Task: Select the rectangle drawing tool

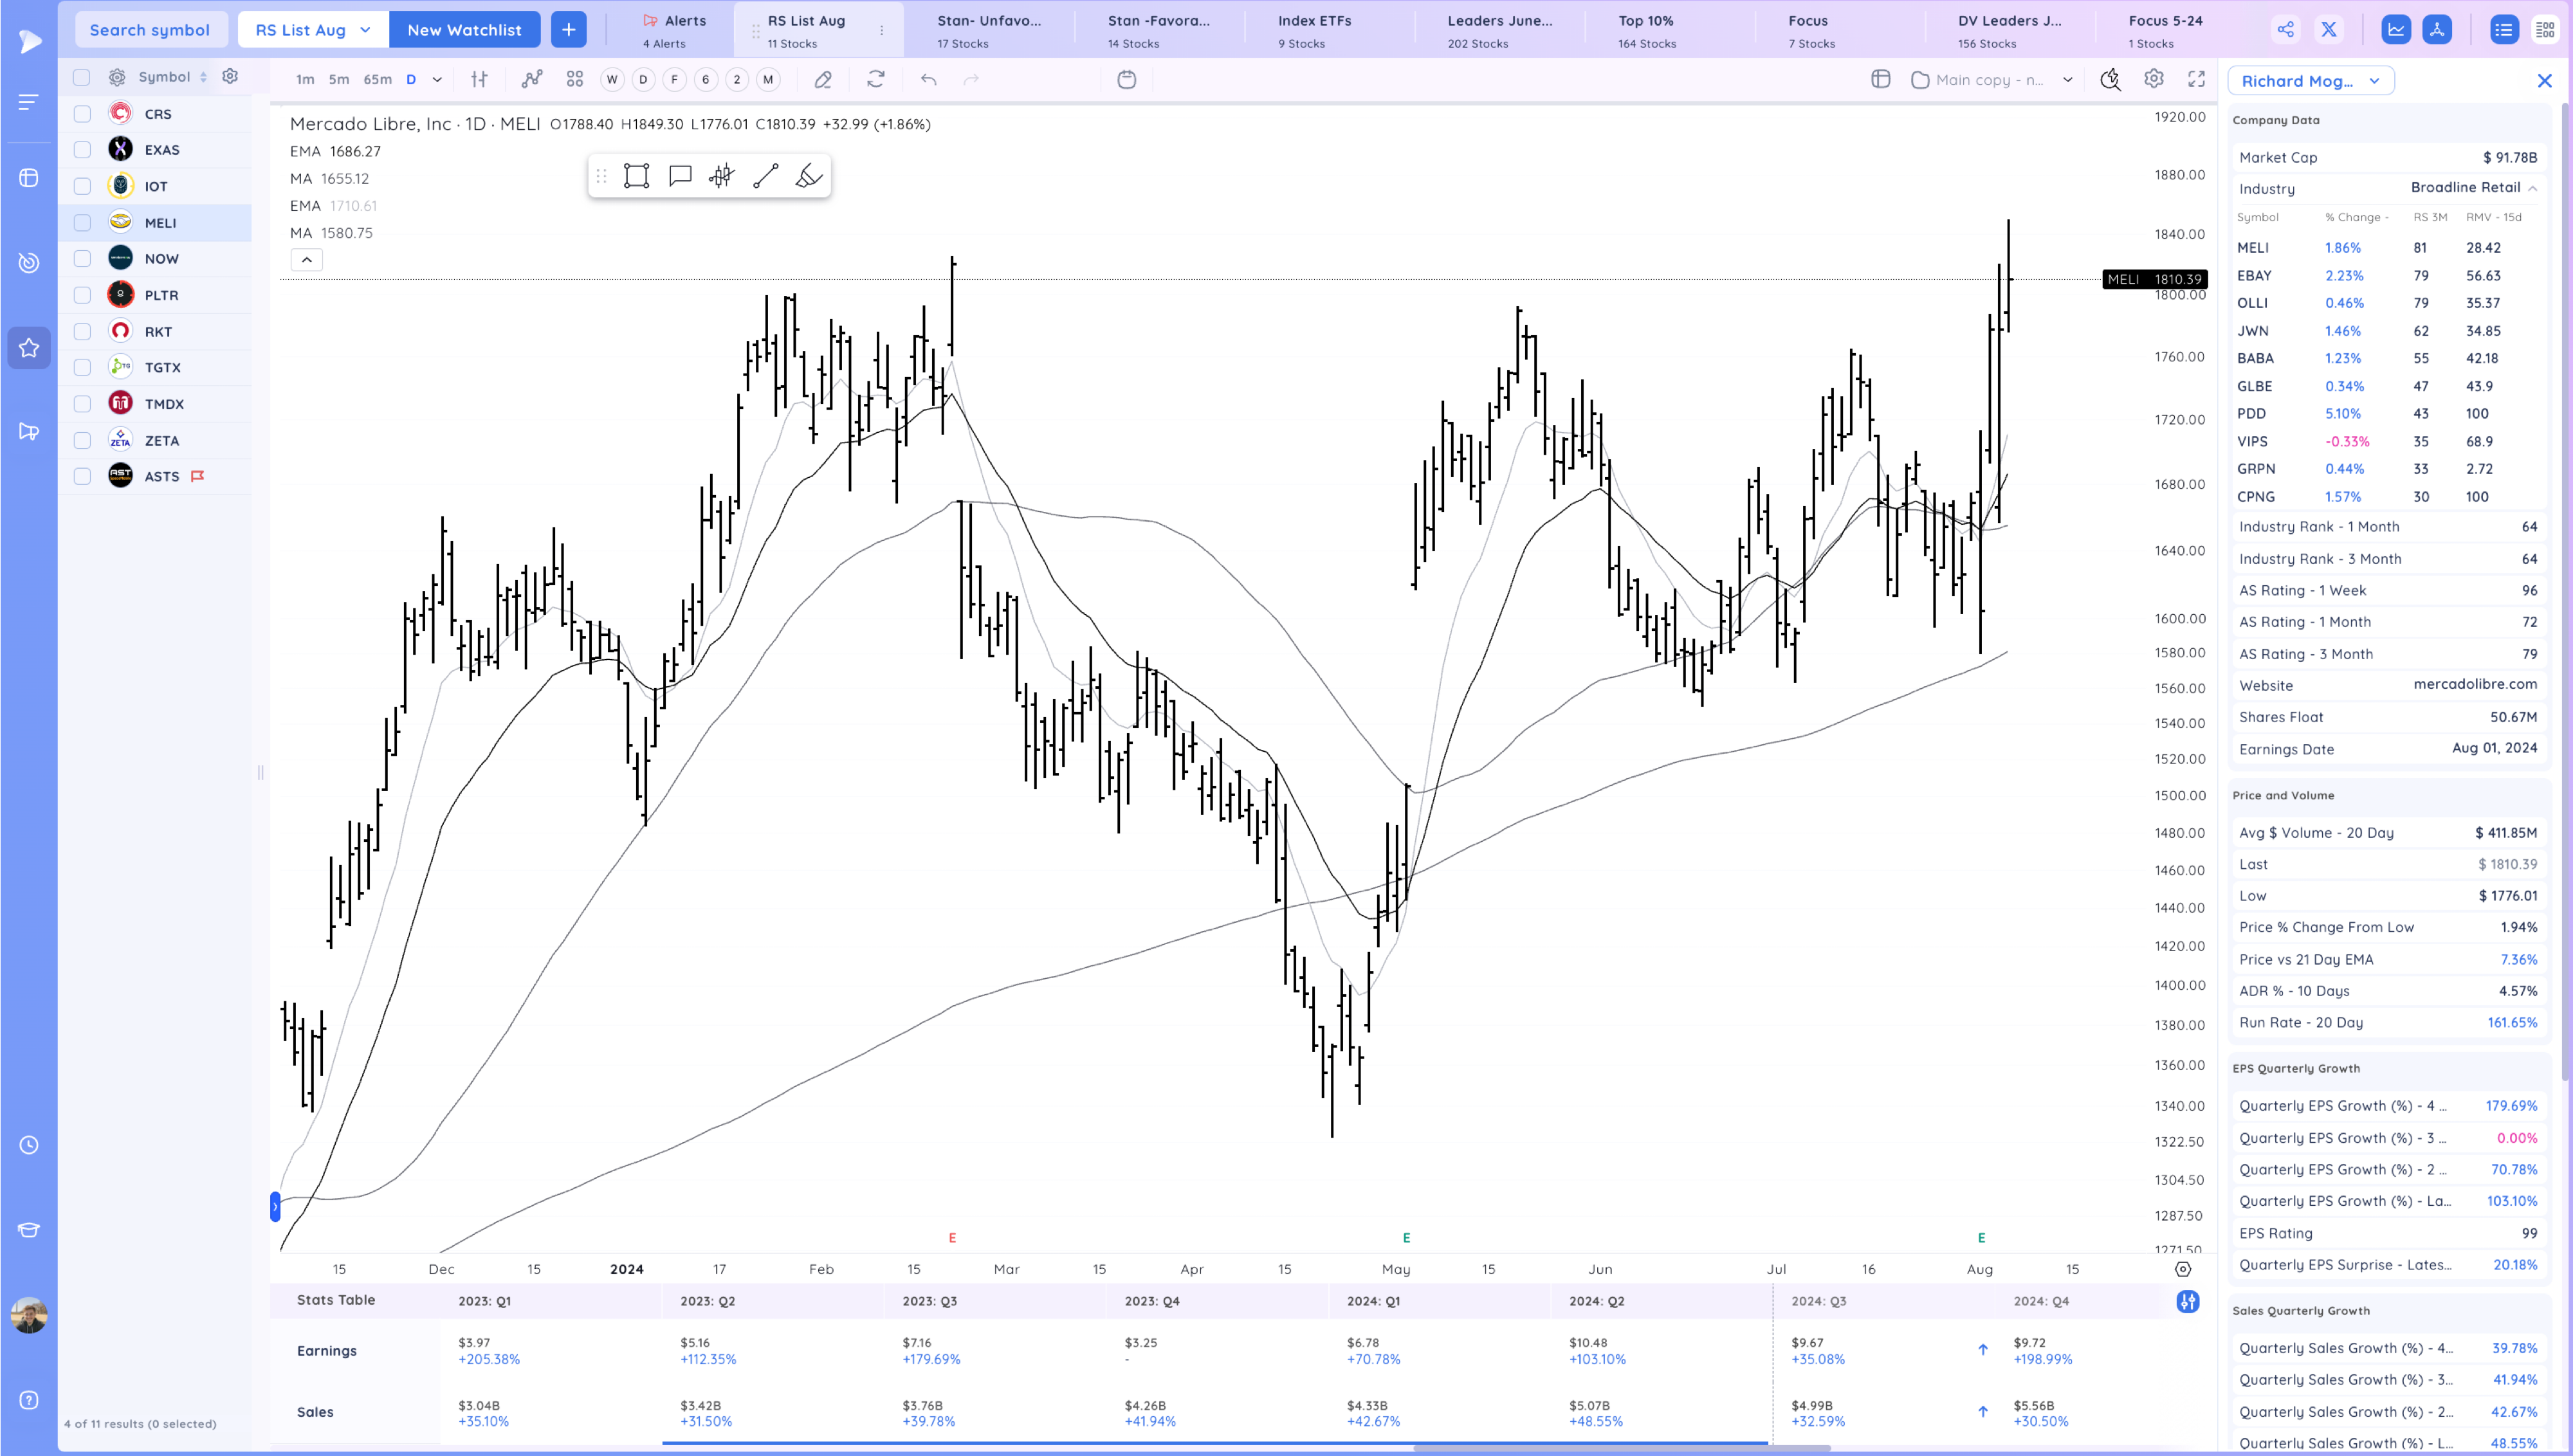Action: (x=636, y=176)
